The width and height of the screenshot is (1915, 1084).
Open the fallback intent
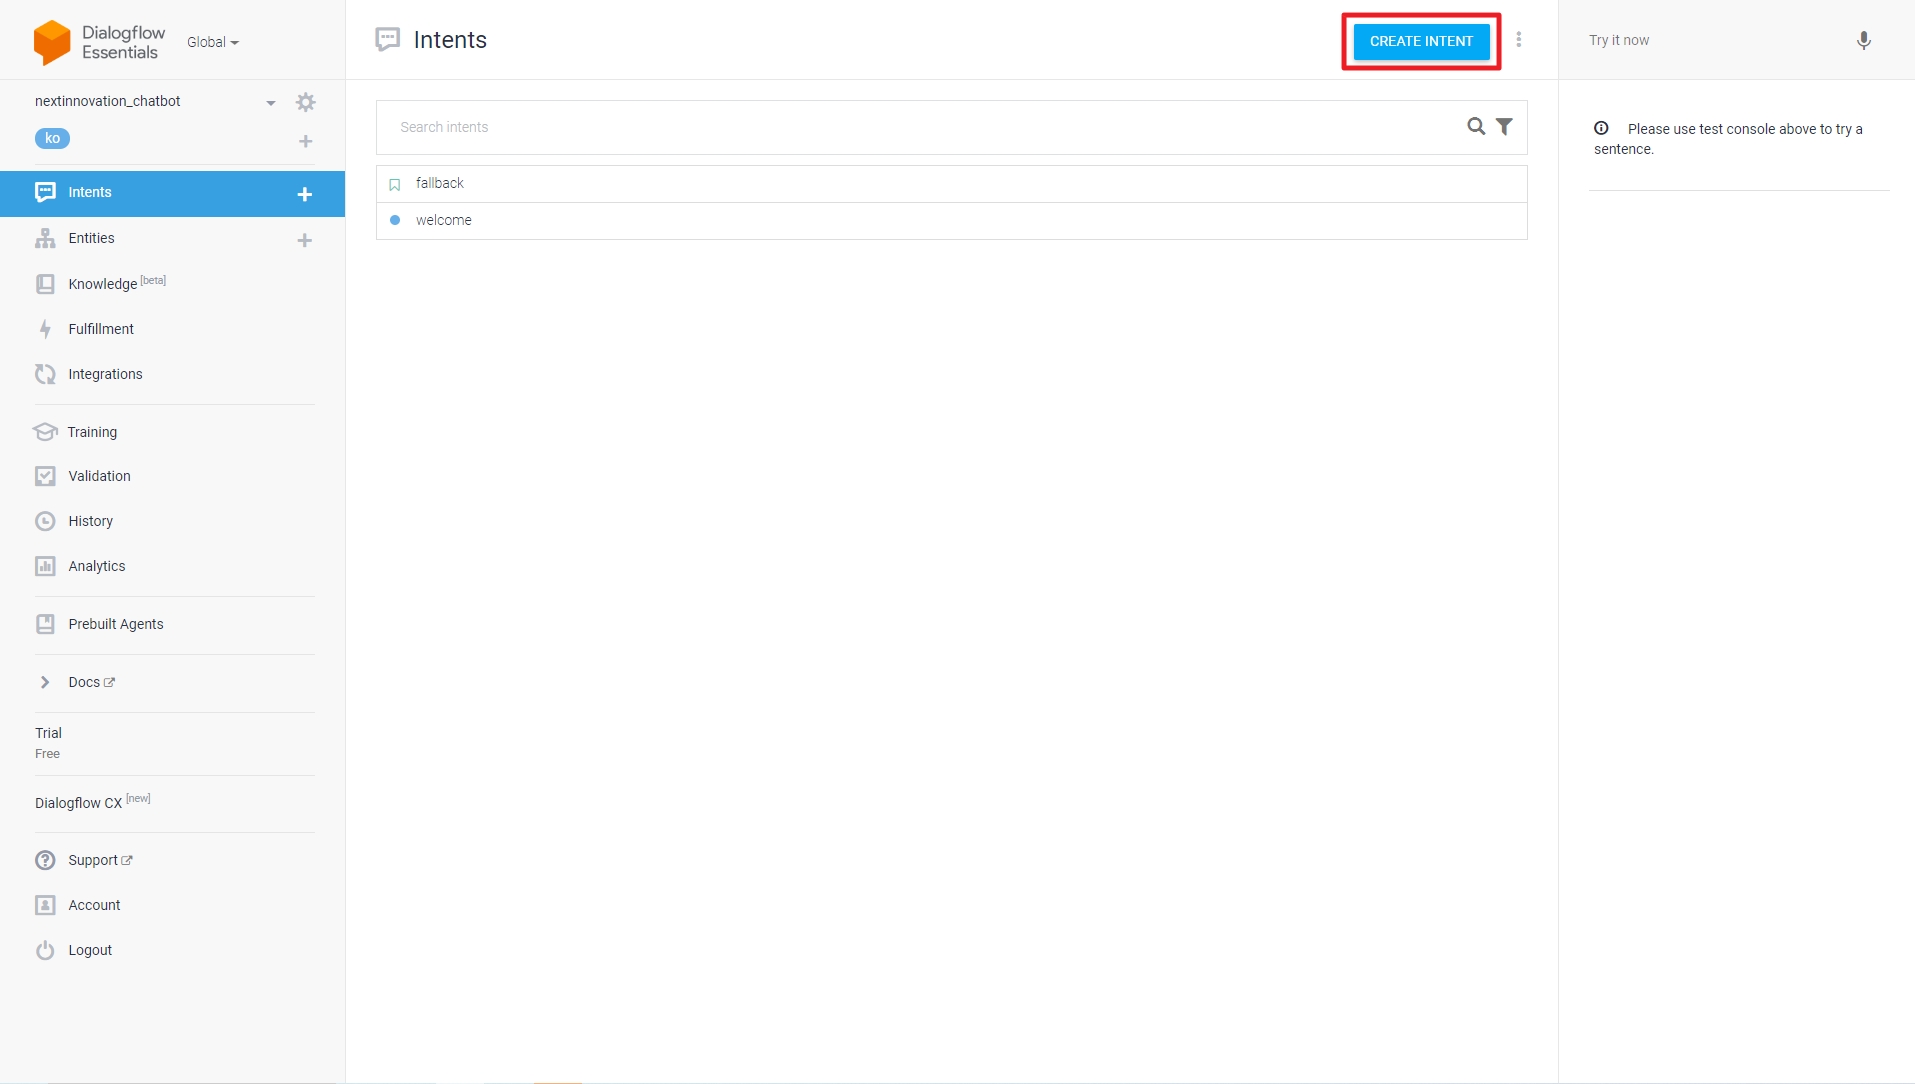pyautogui.click(x=952, y=184)
